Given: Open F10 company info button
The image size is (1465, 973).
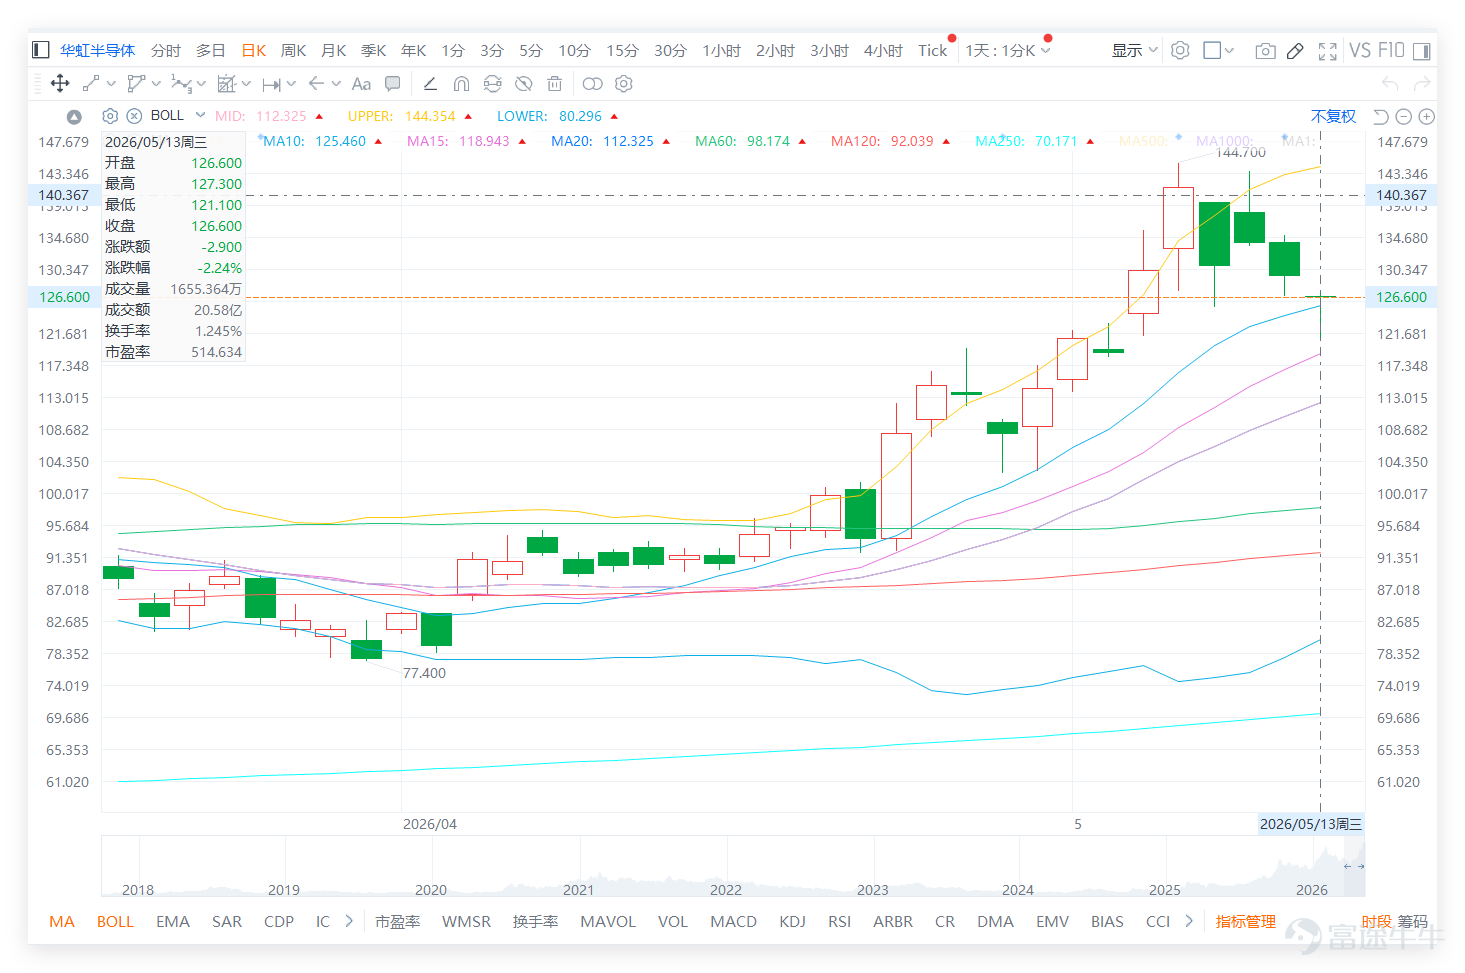Looking at the screenshot, I should [x=1391, y=50].
